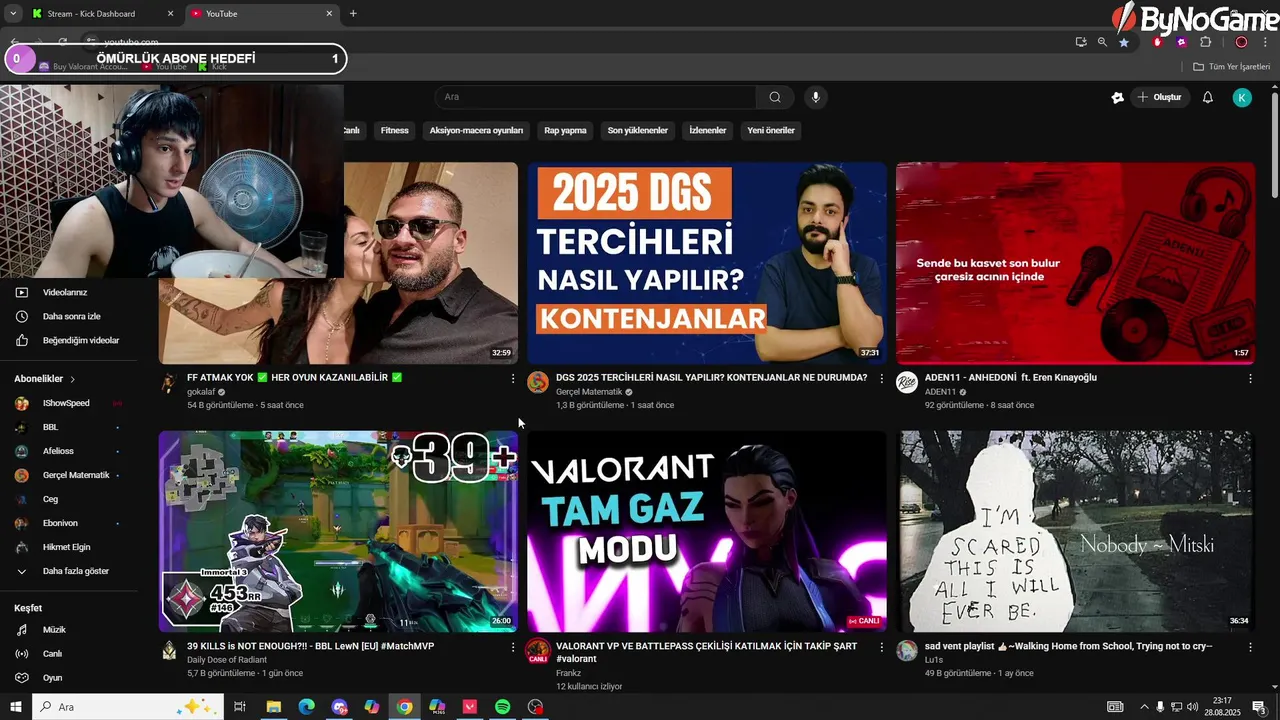This screenshot has height=720, width=1280.
Task: Open the ADEN11 ANHEDONİ video thumbnail
Action: tap(1075, 263)
